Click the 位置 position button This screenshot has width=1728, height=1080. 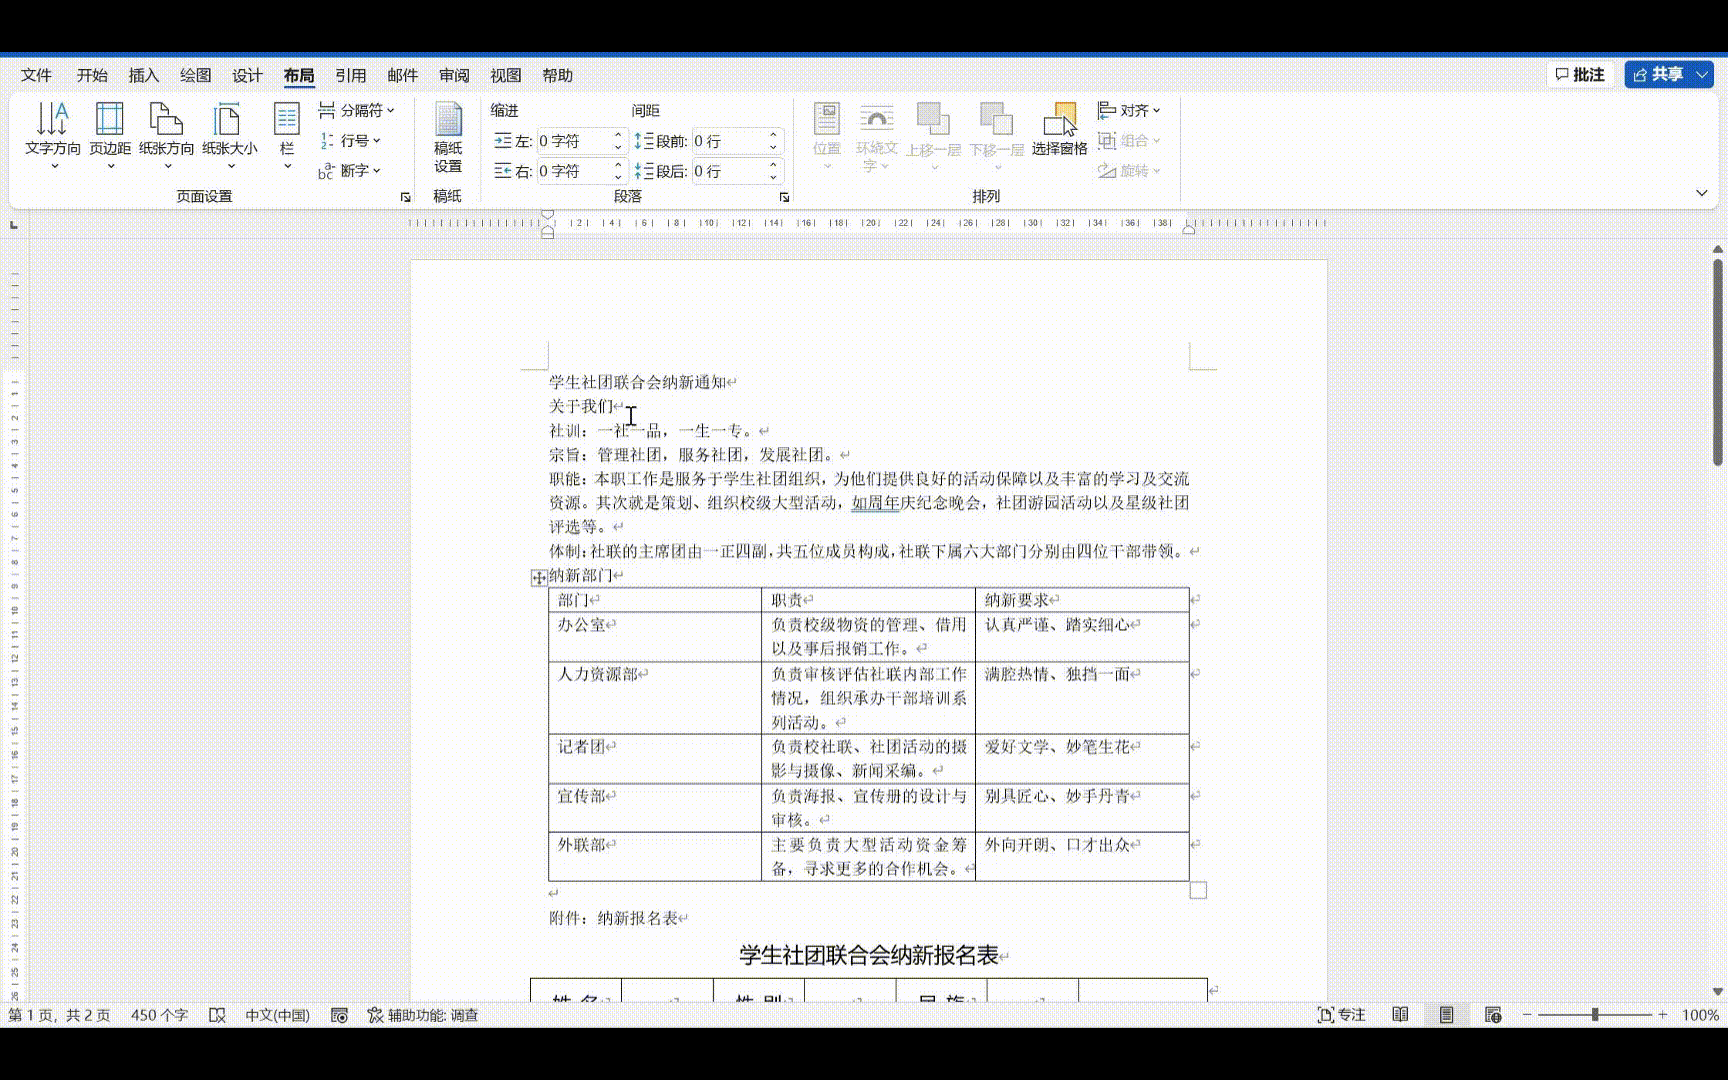pyautogui.click(x=827, y=135)
